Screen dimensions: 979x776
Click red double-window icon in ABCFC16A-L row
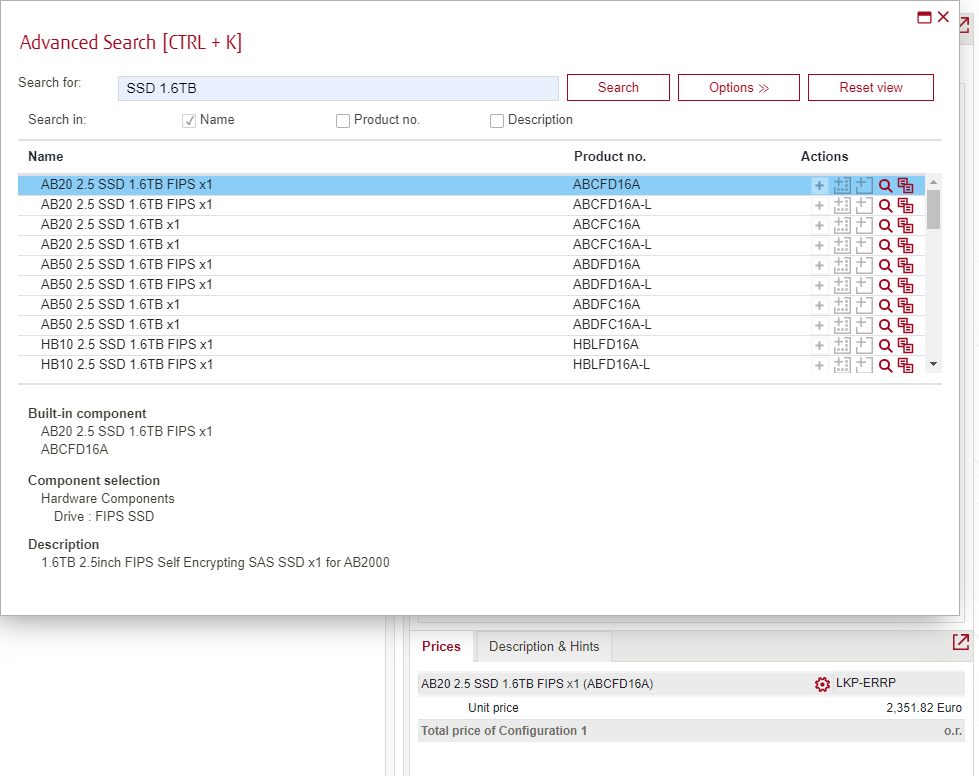(x=905, y=245)
